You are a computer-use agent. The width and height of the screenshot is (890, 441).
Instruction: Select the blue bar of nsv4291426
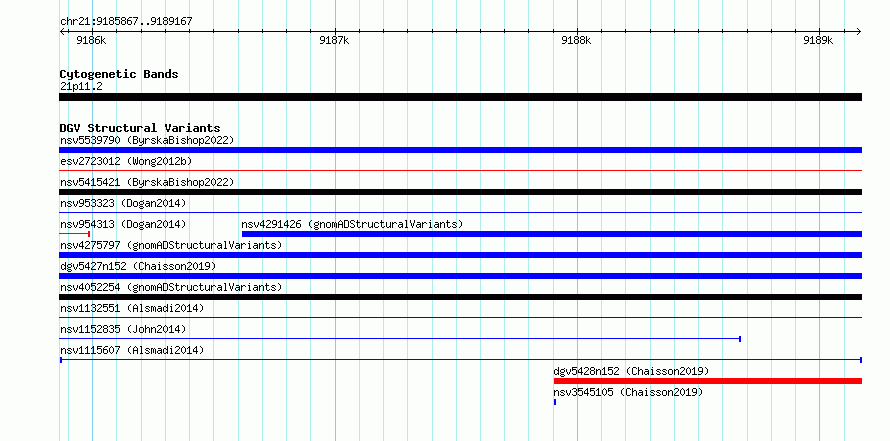tap(552, 234)
